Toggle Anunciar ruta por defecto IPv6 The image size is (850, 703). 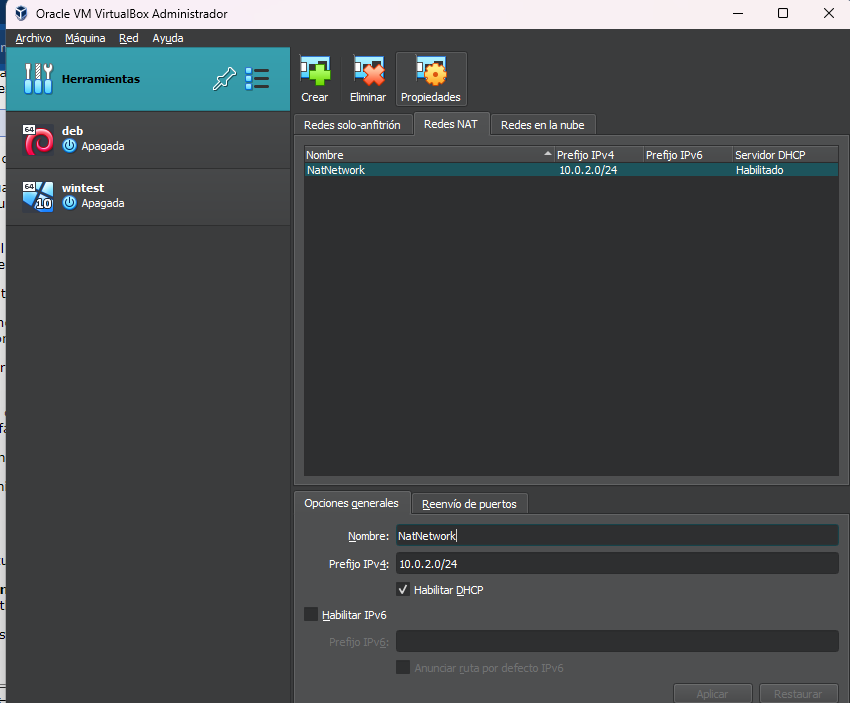[403, 667]
